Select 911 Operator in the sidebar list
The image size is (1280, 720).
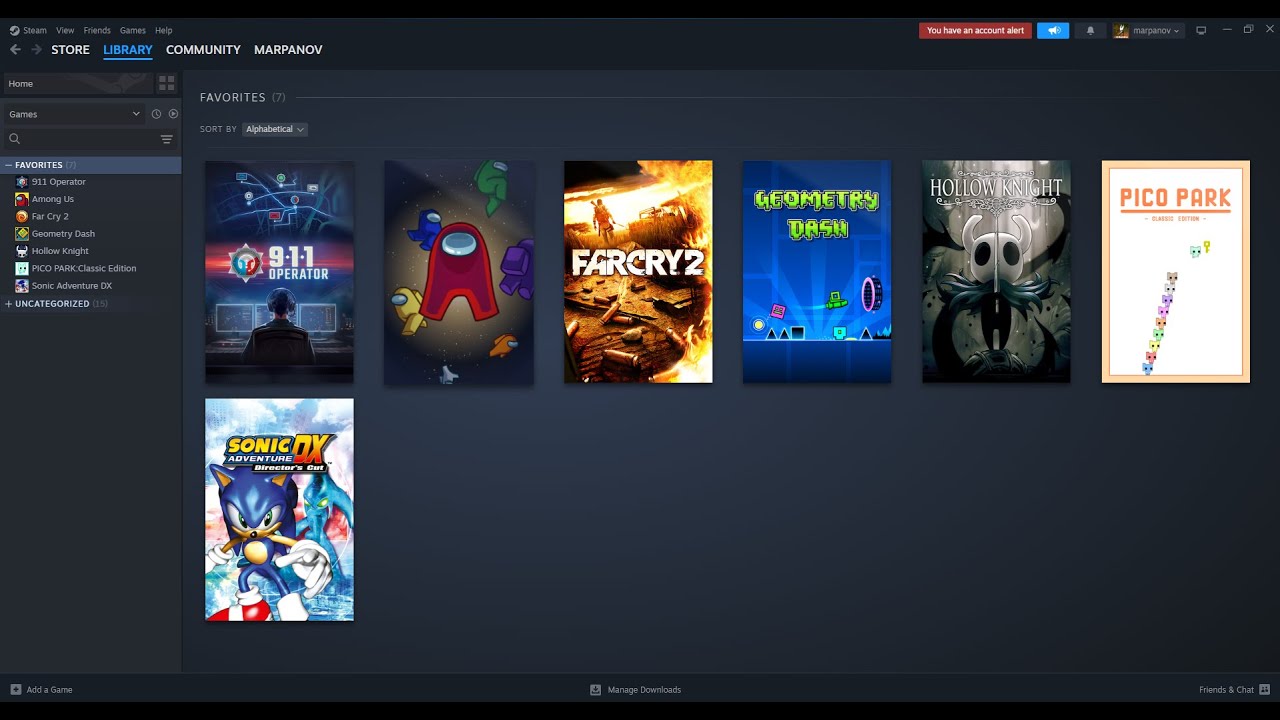coord(59,182)
